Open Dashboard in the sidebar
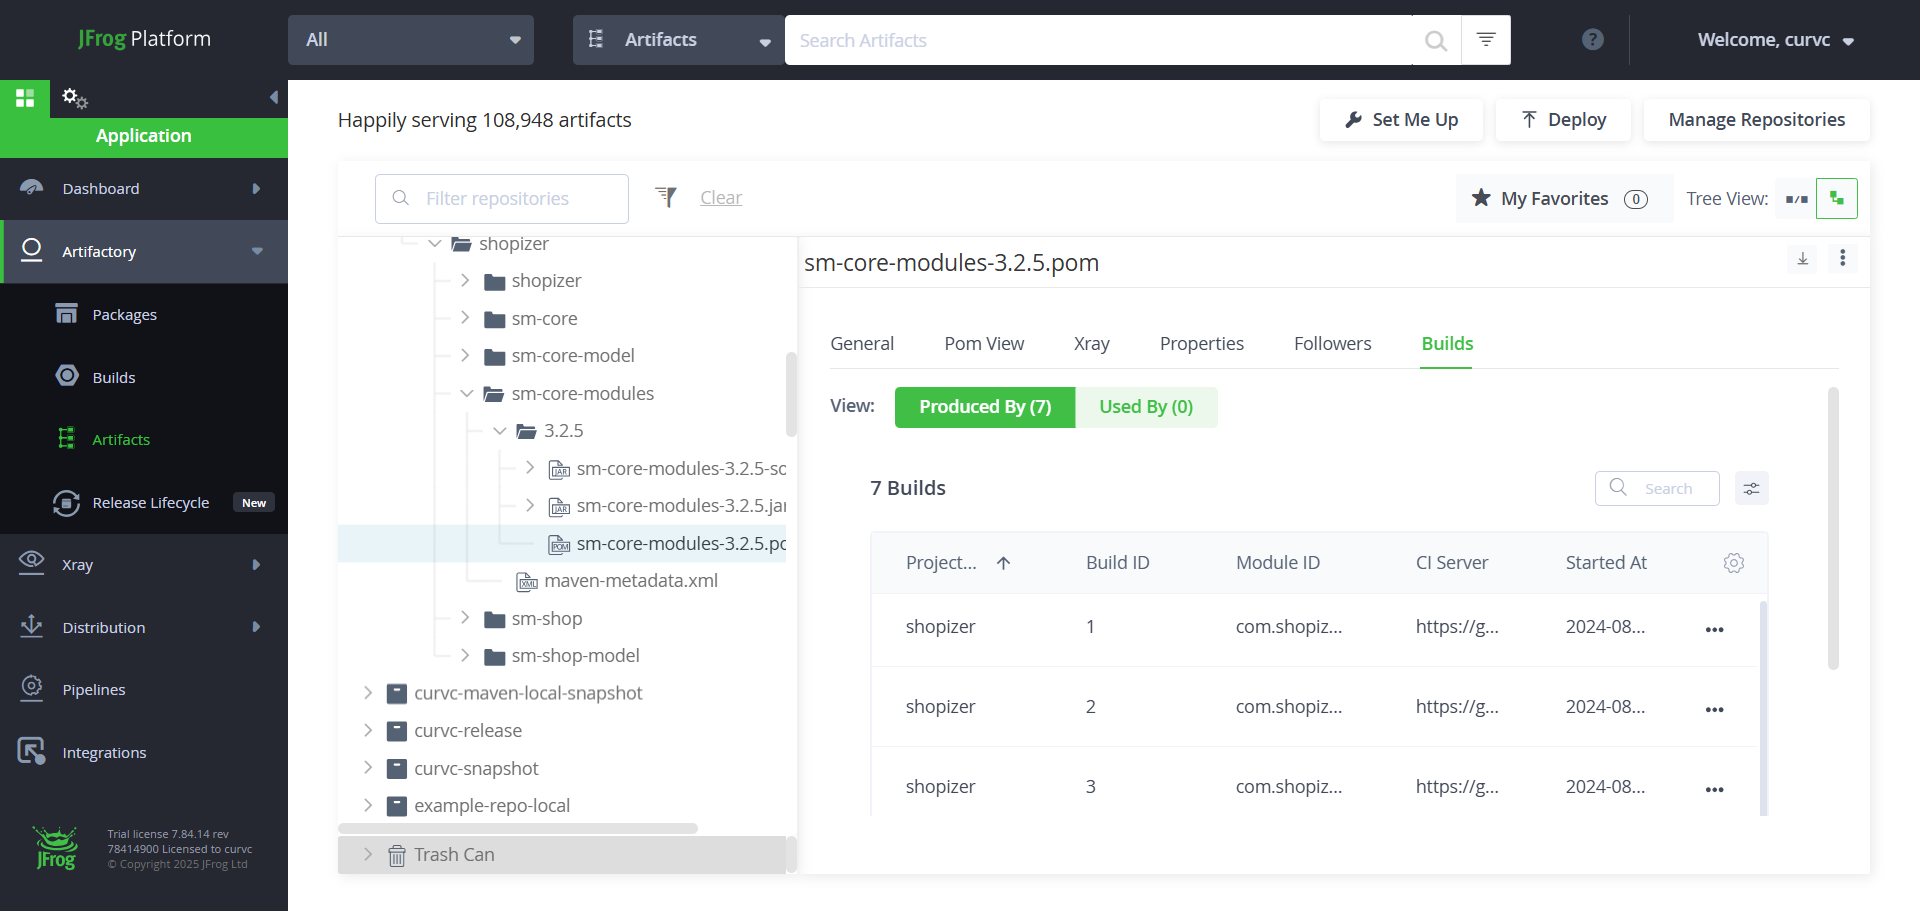 (144, 189)
